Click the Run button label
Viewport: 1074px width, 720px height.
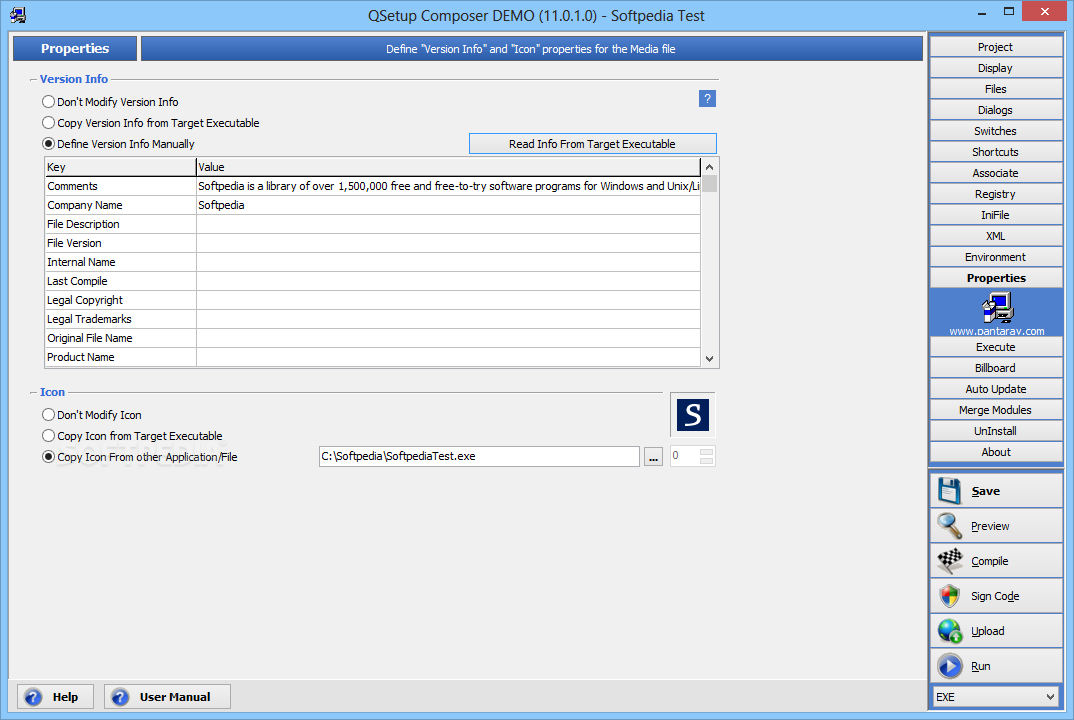coord(980,666)
